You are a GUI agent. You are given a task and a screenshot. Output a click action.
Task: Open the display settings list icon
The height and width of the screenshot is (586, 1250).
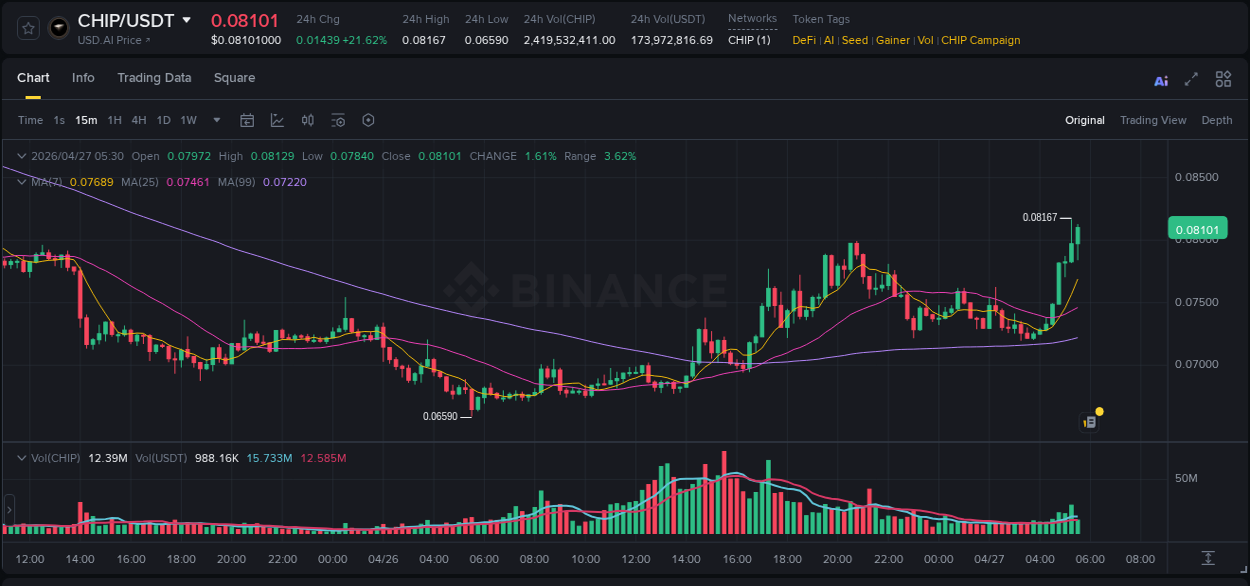pos(338,120)
